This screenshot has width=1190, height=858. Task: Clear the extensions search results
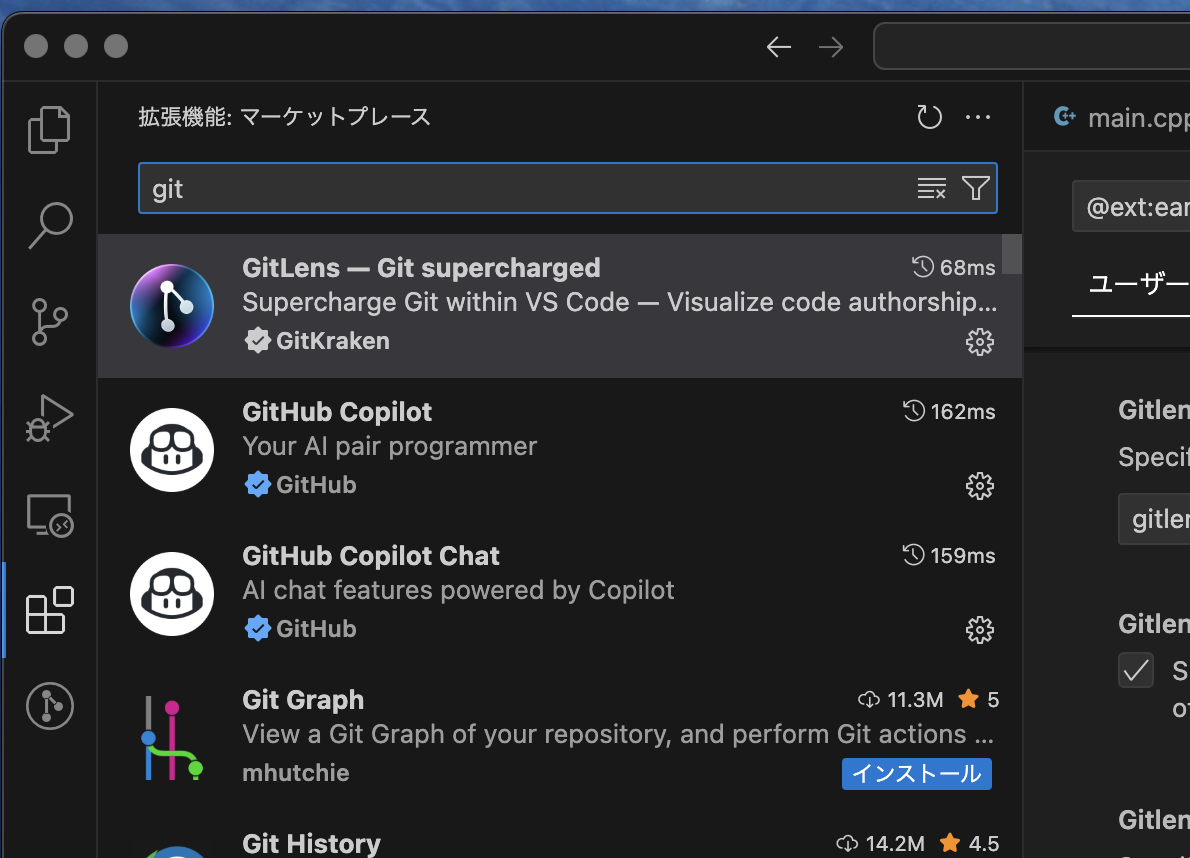(x=931, y=188)
